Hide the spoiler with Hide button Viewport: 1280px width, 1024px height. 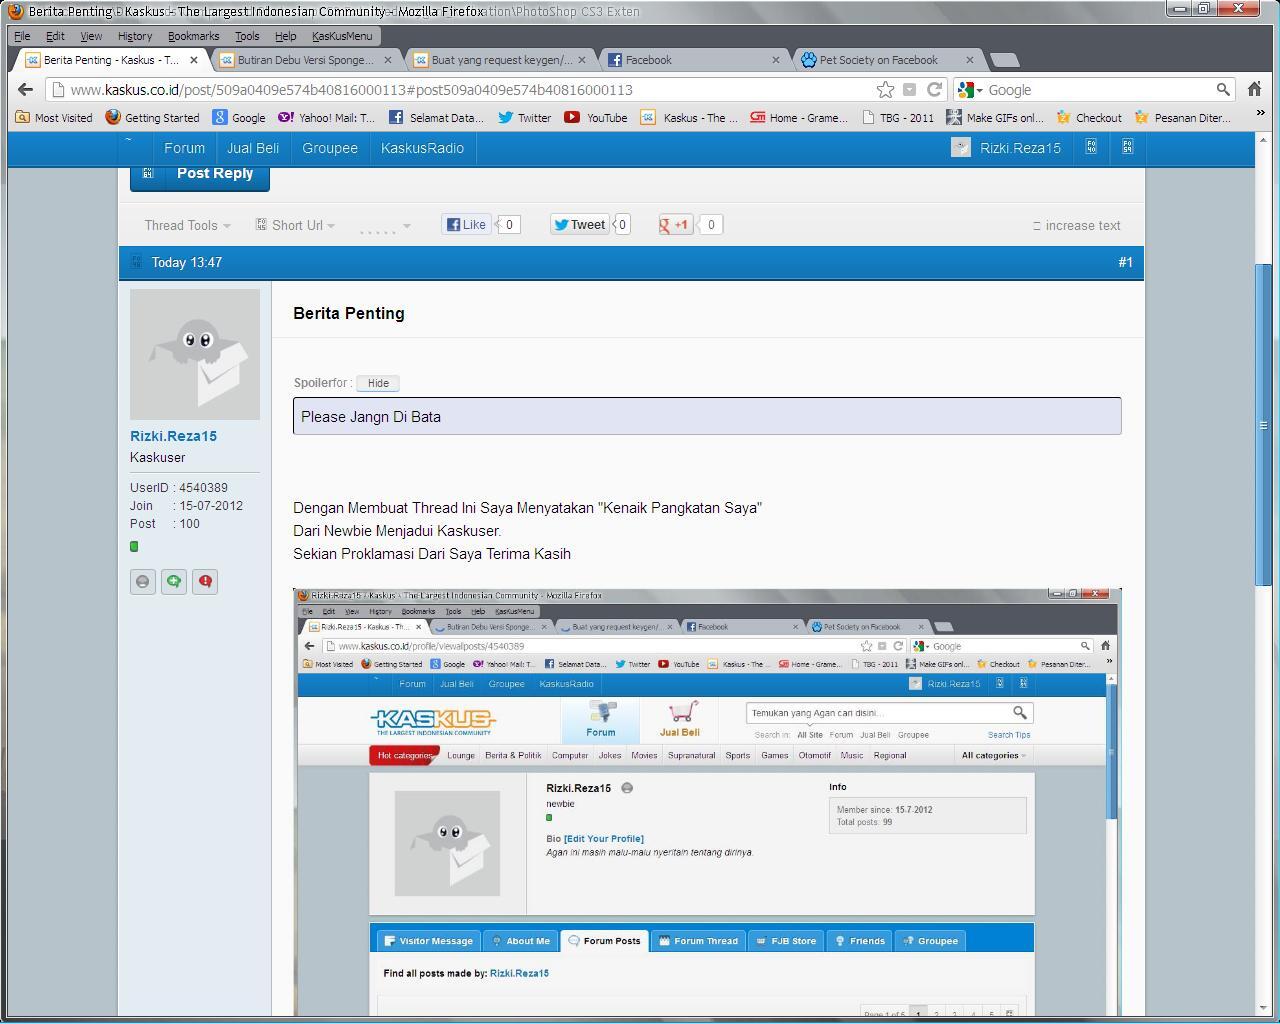pyautogui.click(x=378, y=383)
